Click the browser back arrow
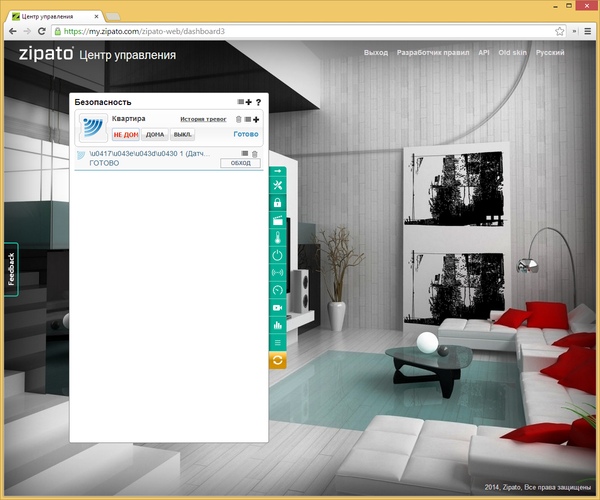The width and height of the screenshot is (600, 500). [13, 31]
